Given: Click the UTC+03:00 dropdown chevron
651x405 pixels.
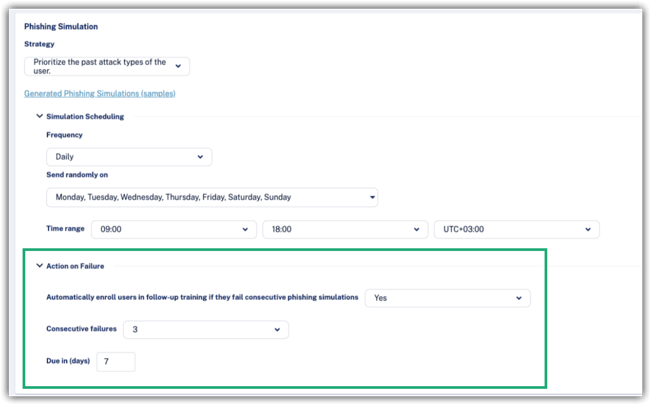Looking at the screenshot, I should click(588, 229).
